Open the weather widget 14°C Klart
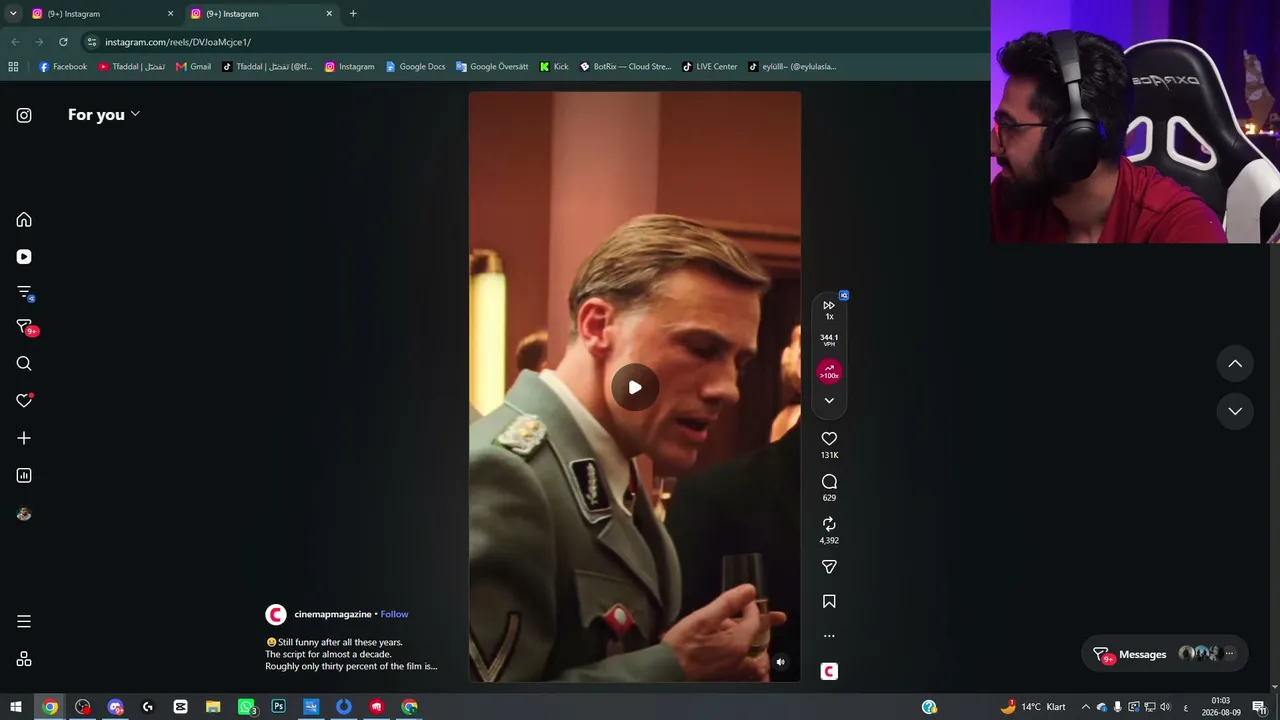1280x720 pixels. coord(1033,707)
